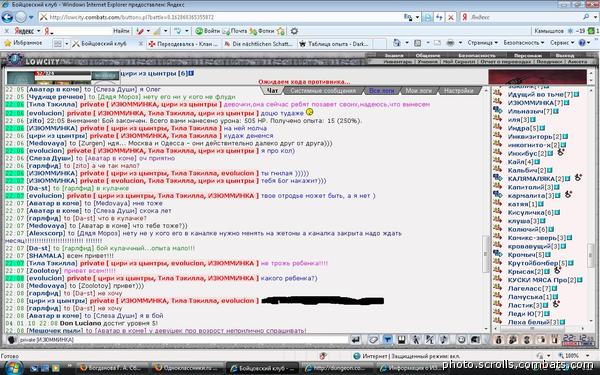Click the Quick Tabs grid icon

click(x=57, y=44)
